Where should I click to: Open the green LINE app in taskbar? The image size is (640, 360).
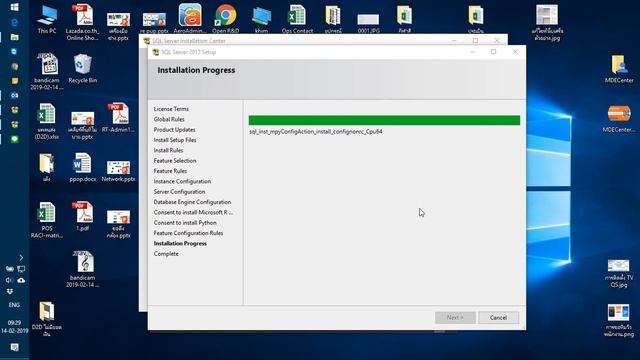coord(14,139)
